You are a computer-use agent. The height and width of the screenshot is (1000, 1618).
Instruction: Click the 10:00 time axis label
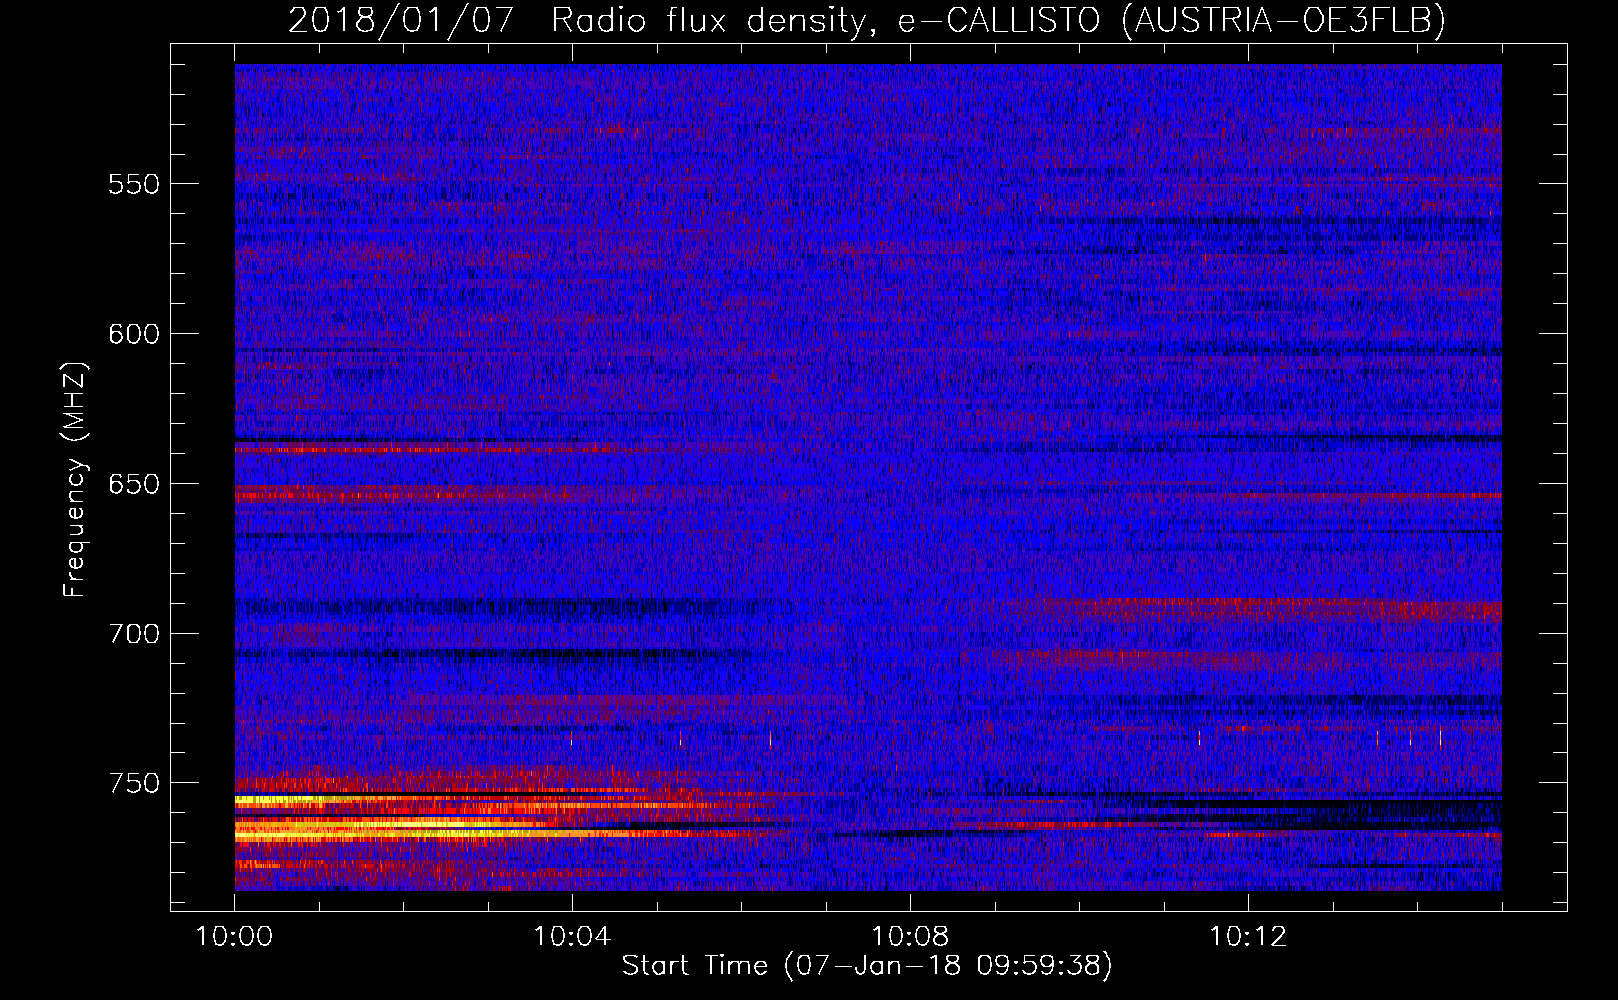234,937
